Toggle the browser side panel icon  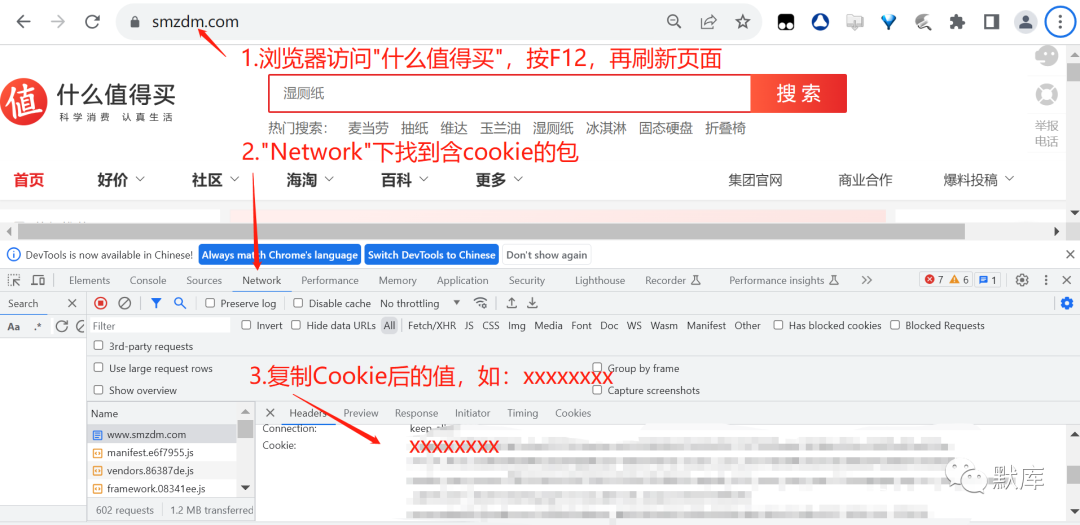pyautogui.click(x=991, y=22)
